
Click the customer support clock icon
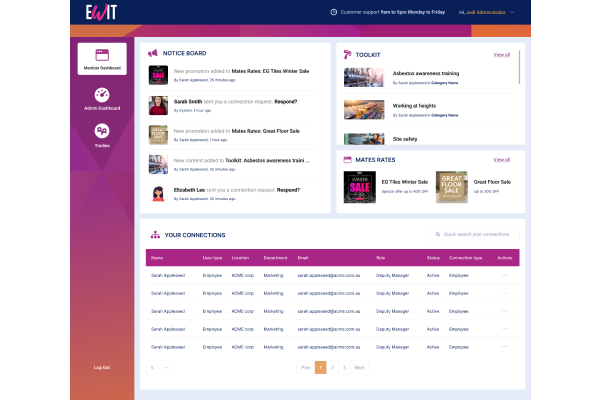[x=334, y=12]
